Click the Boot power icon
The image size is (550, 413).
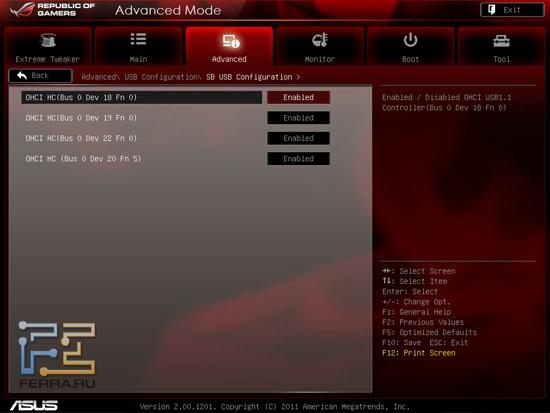coord(410,40)
